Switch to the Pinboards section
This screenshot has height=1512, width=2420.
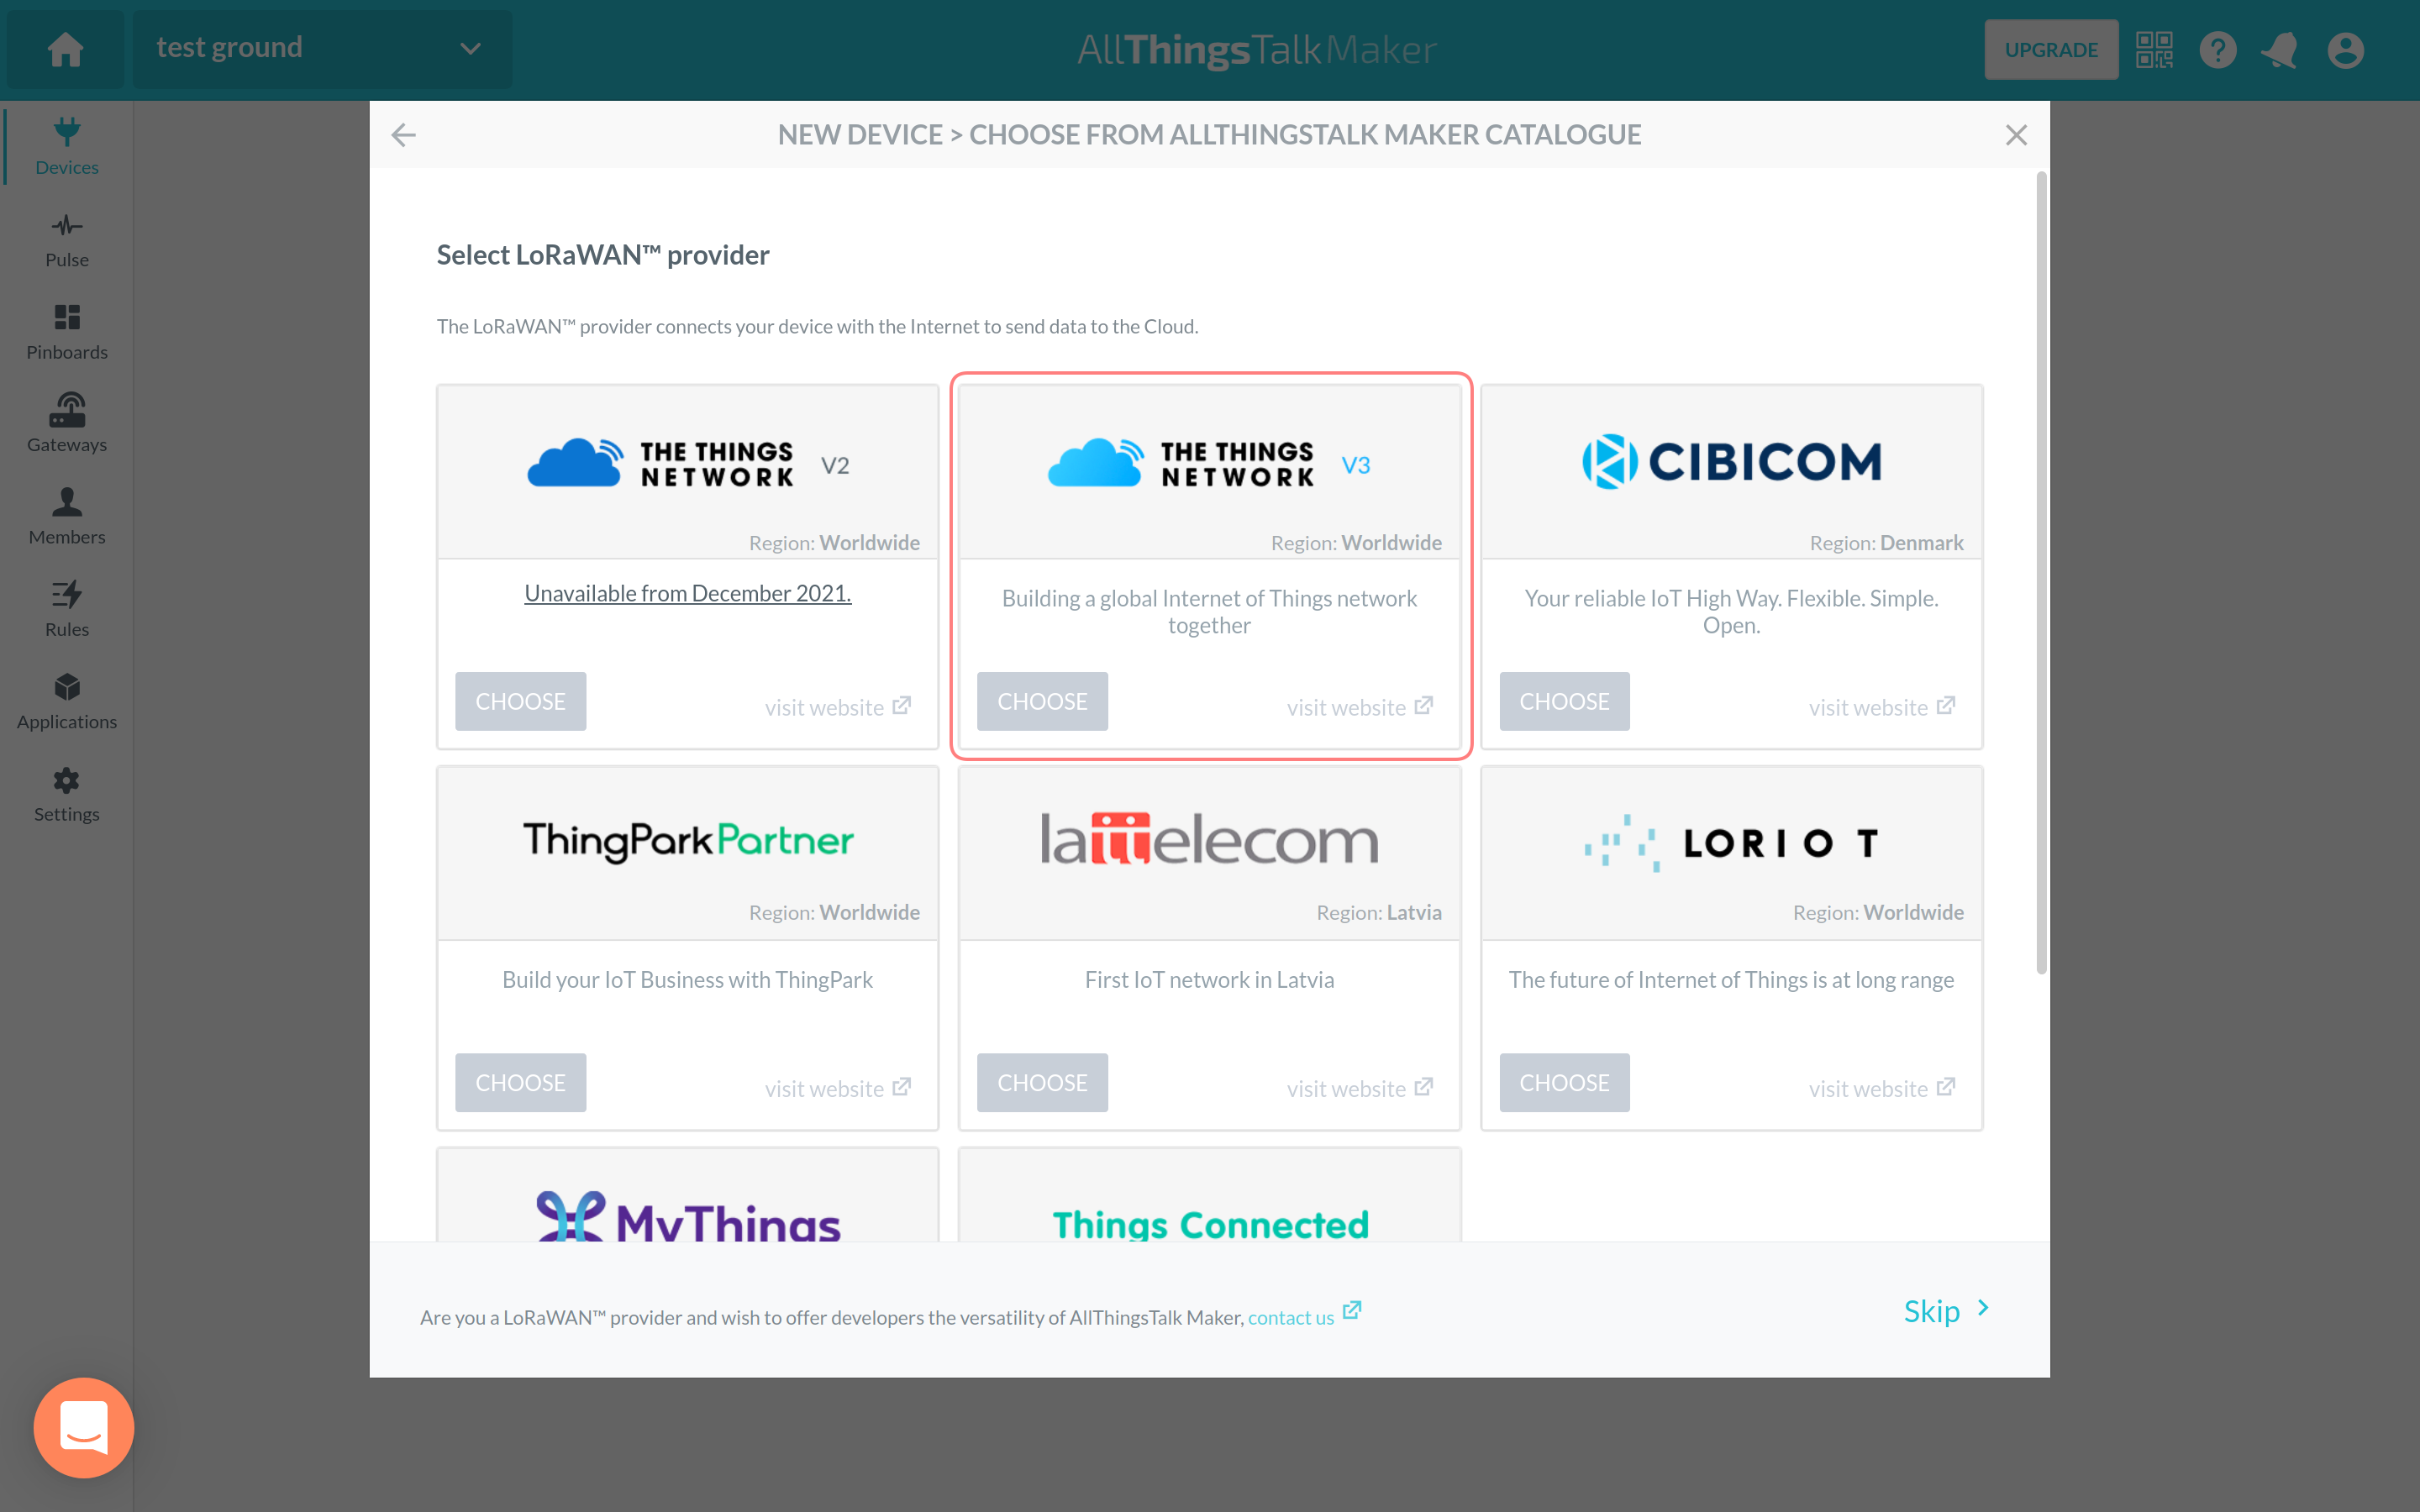[x=67, y=331]
